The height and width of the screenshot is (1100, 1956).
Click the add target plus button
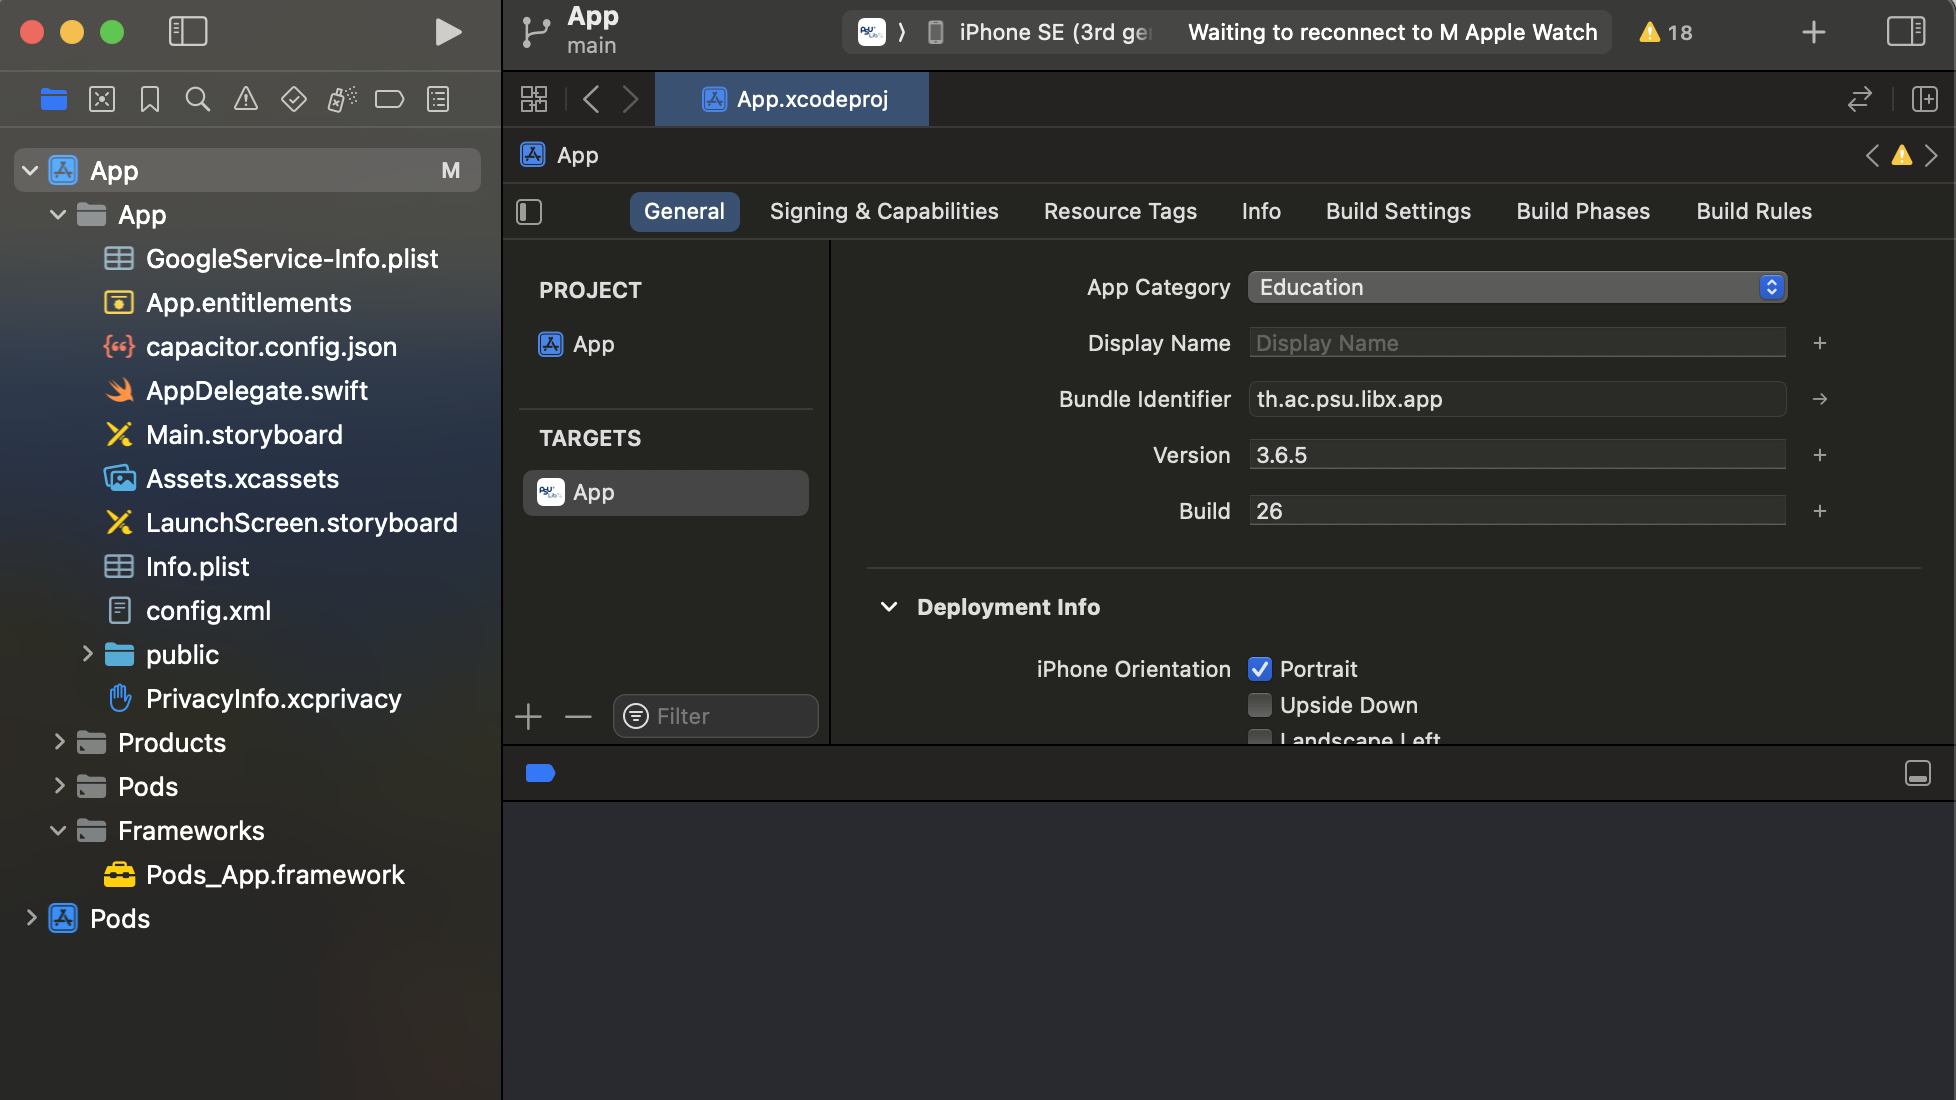coord(528,716)
